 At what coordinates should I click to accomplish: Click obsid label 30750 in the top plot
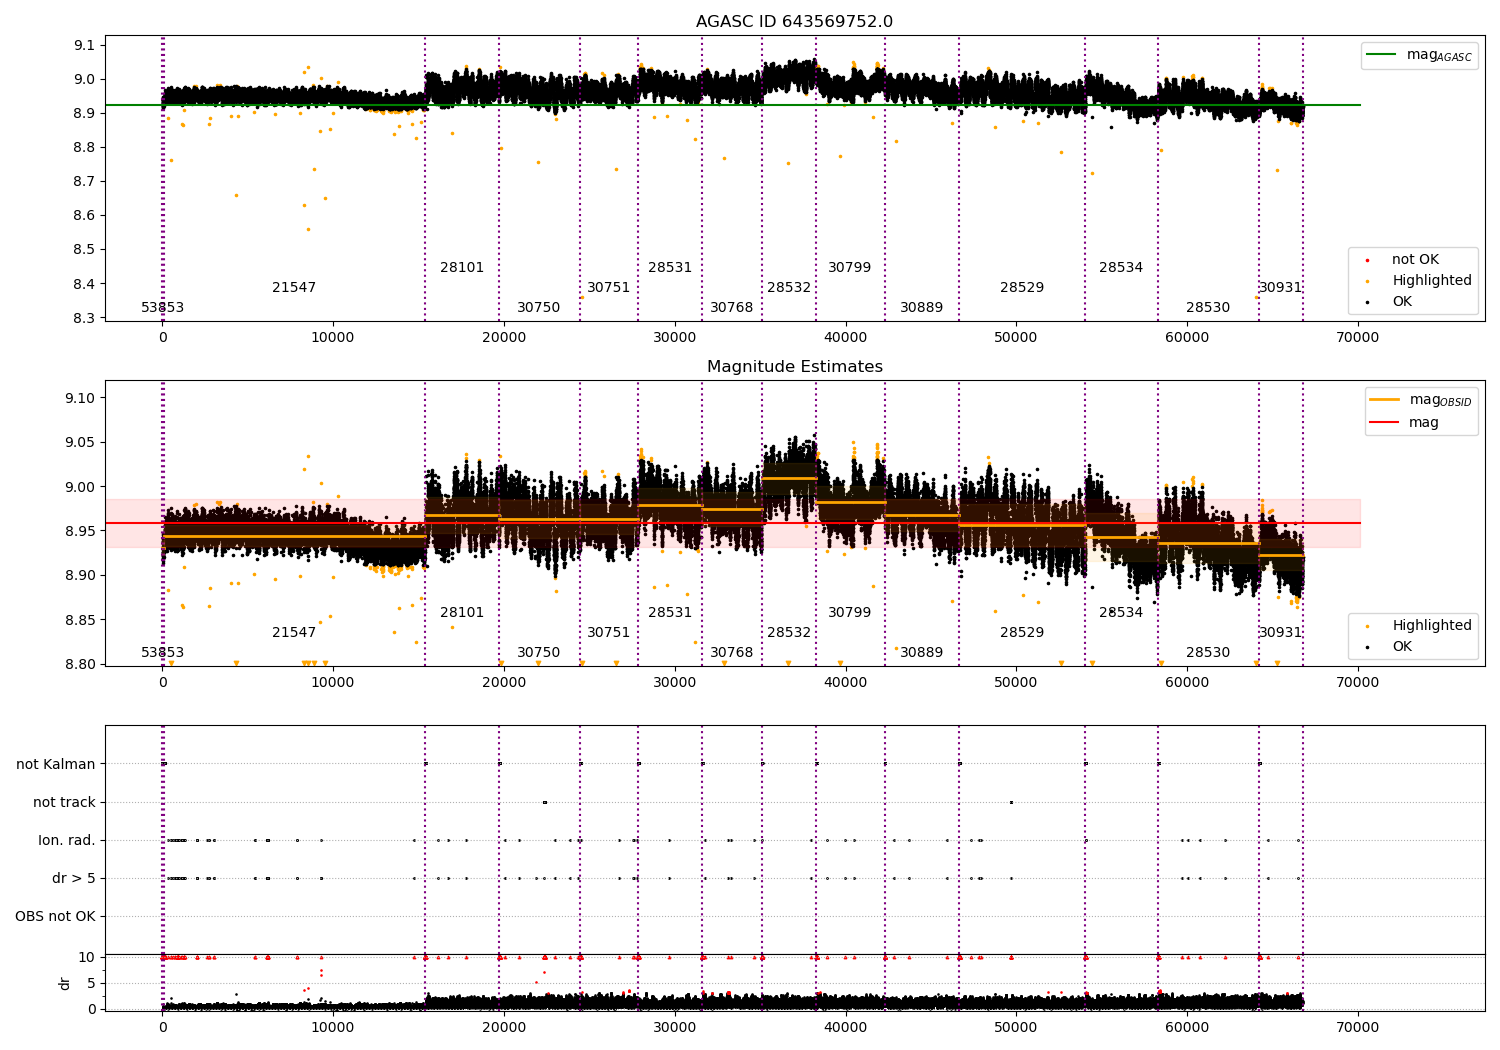539,308
